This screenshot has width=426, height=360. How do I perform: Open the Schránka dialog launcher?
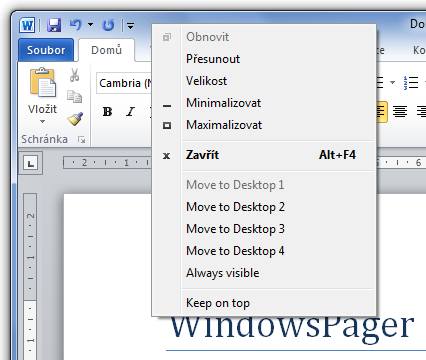pyautogui.click(x=81, y=139)
